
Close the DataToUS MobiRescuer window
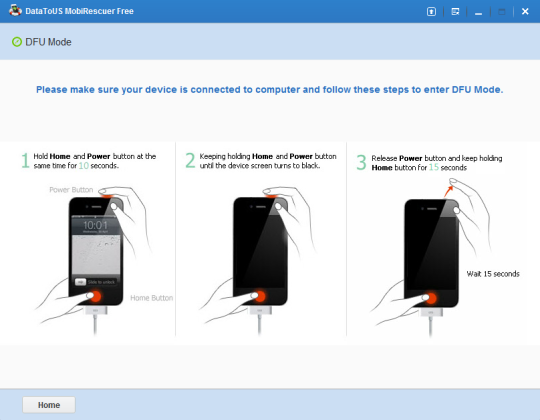pos(525,12)
